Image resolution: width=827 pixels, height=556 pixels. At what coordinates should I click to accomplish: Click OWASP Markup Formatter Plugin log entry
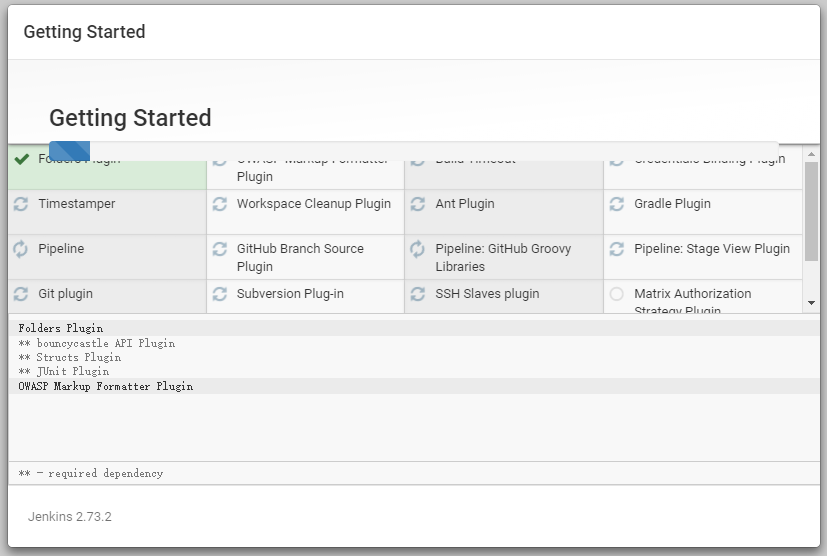(105, 386)
